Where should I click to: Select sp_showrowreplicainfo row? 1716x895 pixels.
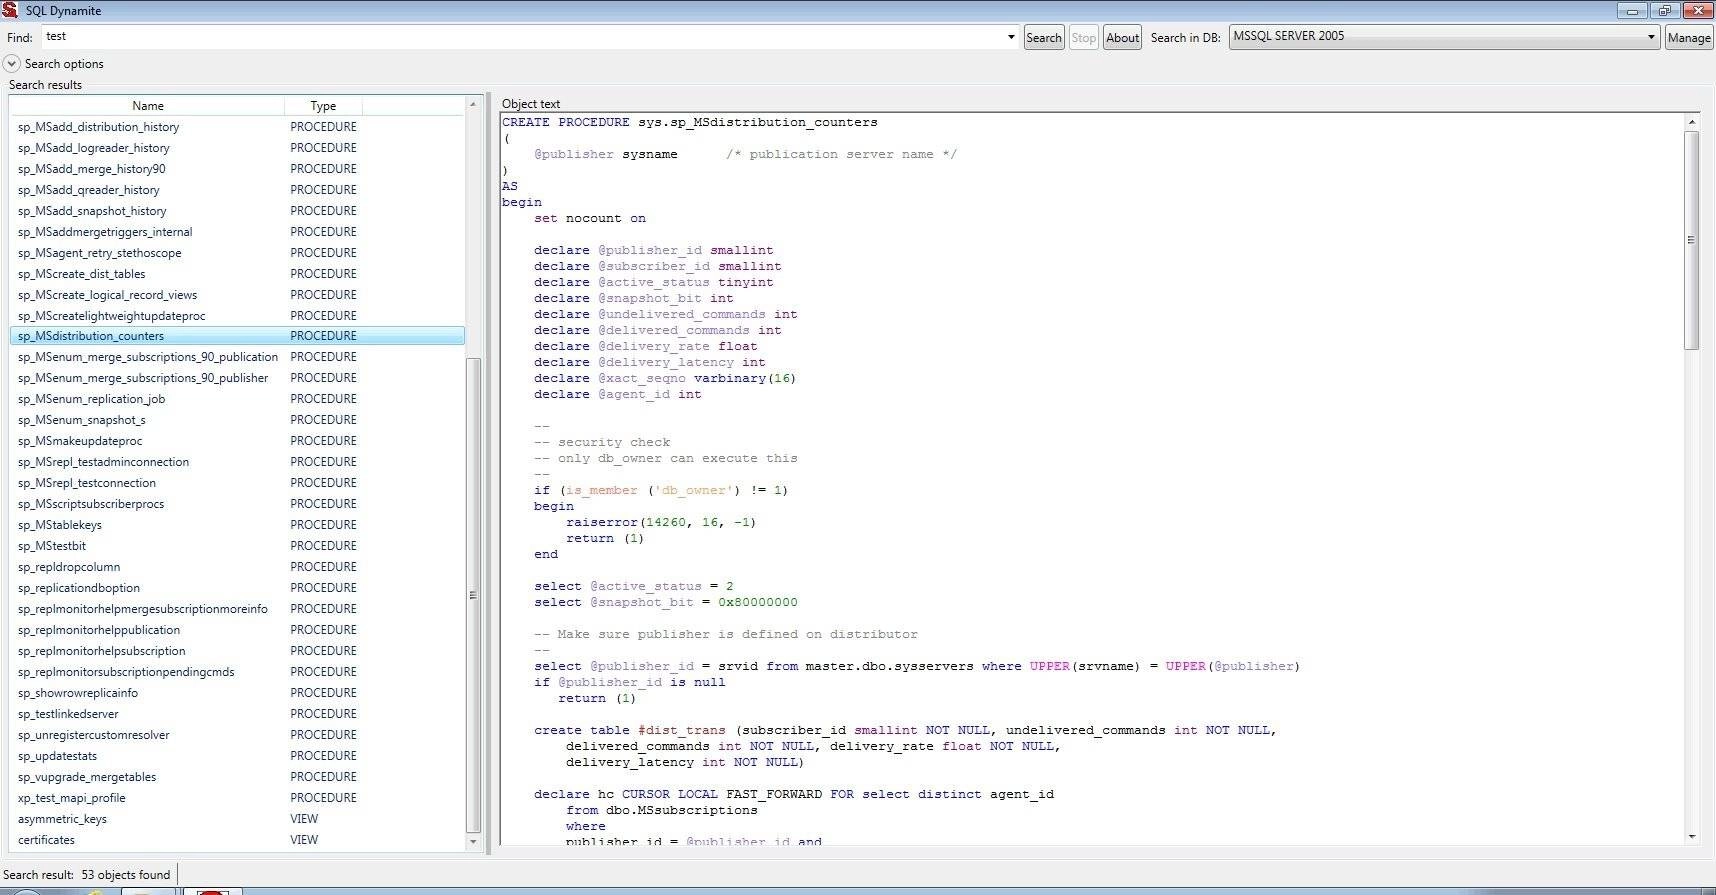pyautogui.click(x=238, y=693)
